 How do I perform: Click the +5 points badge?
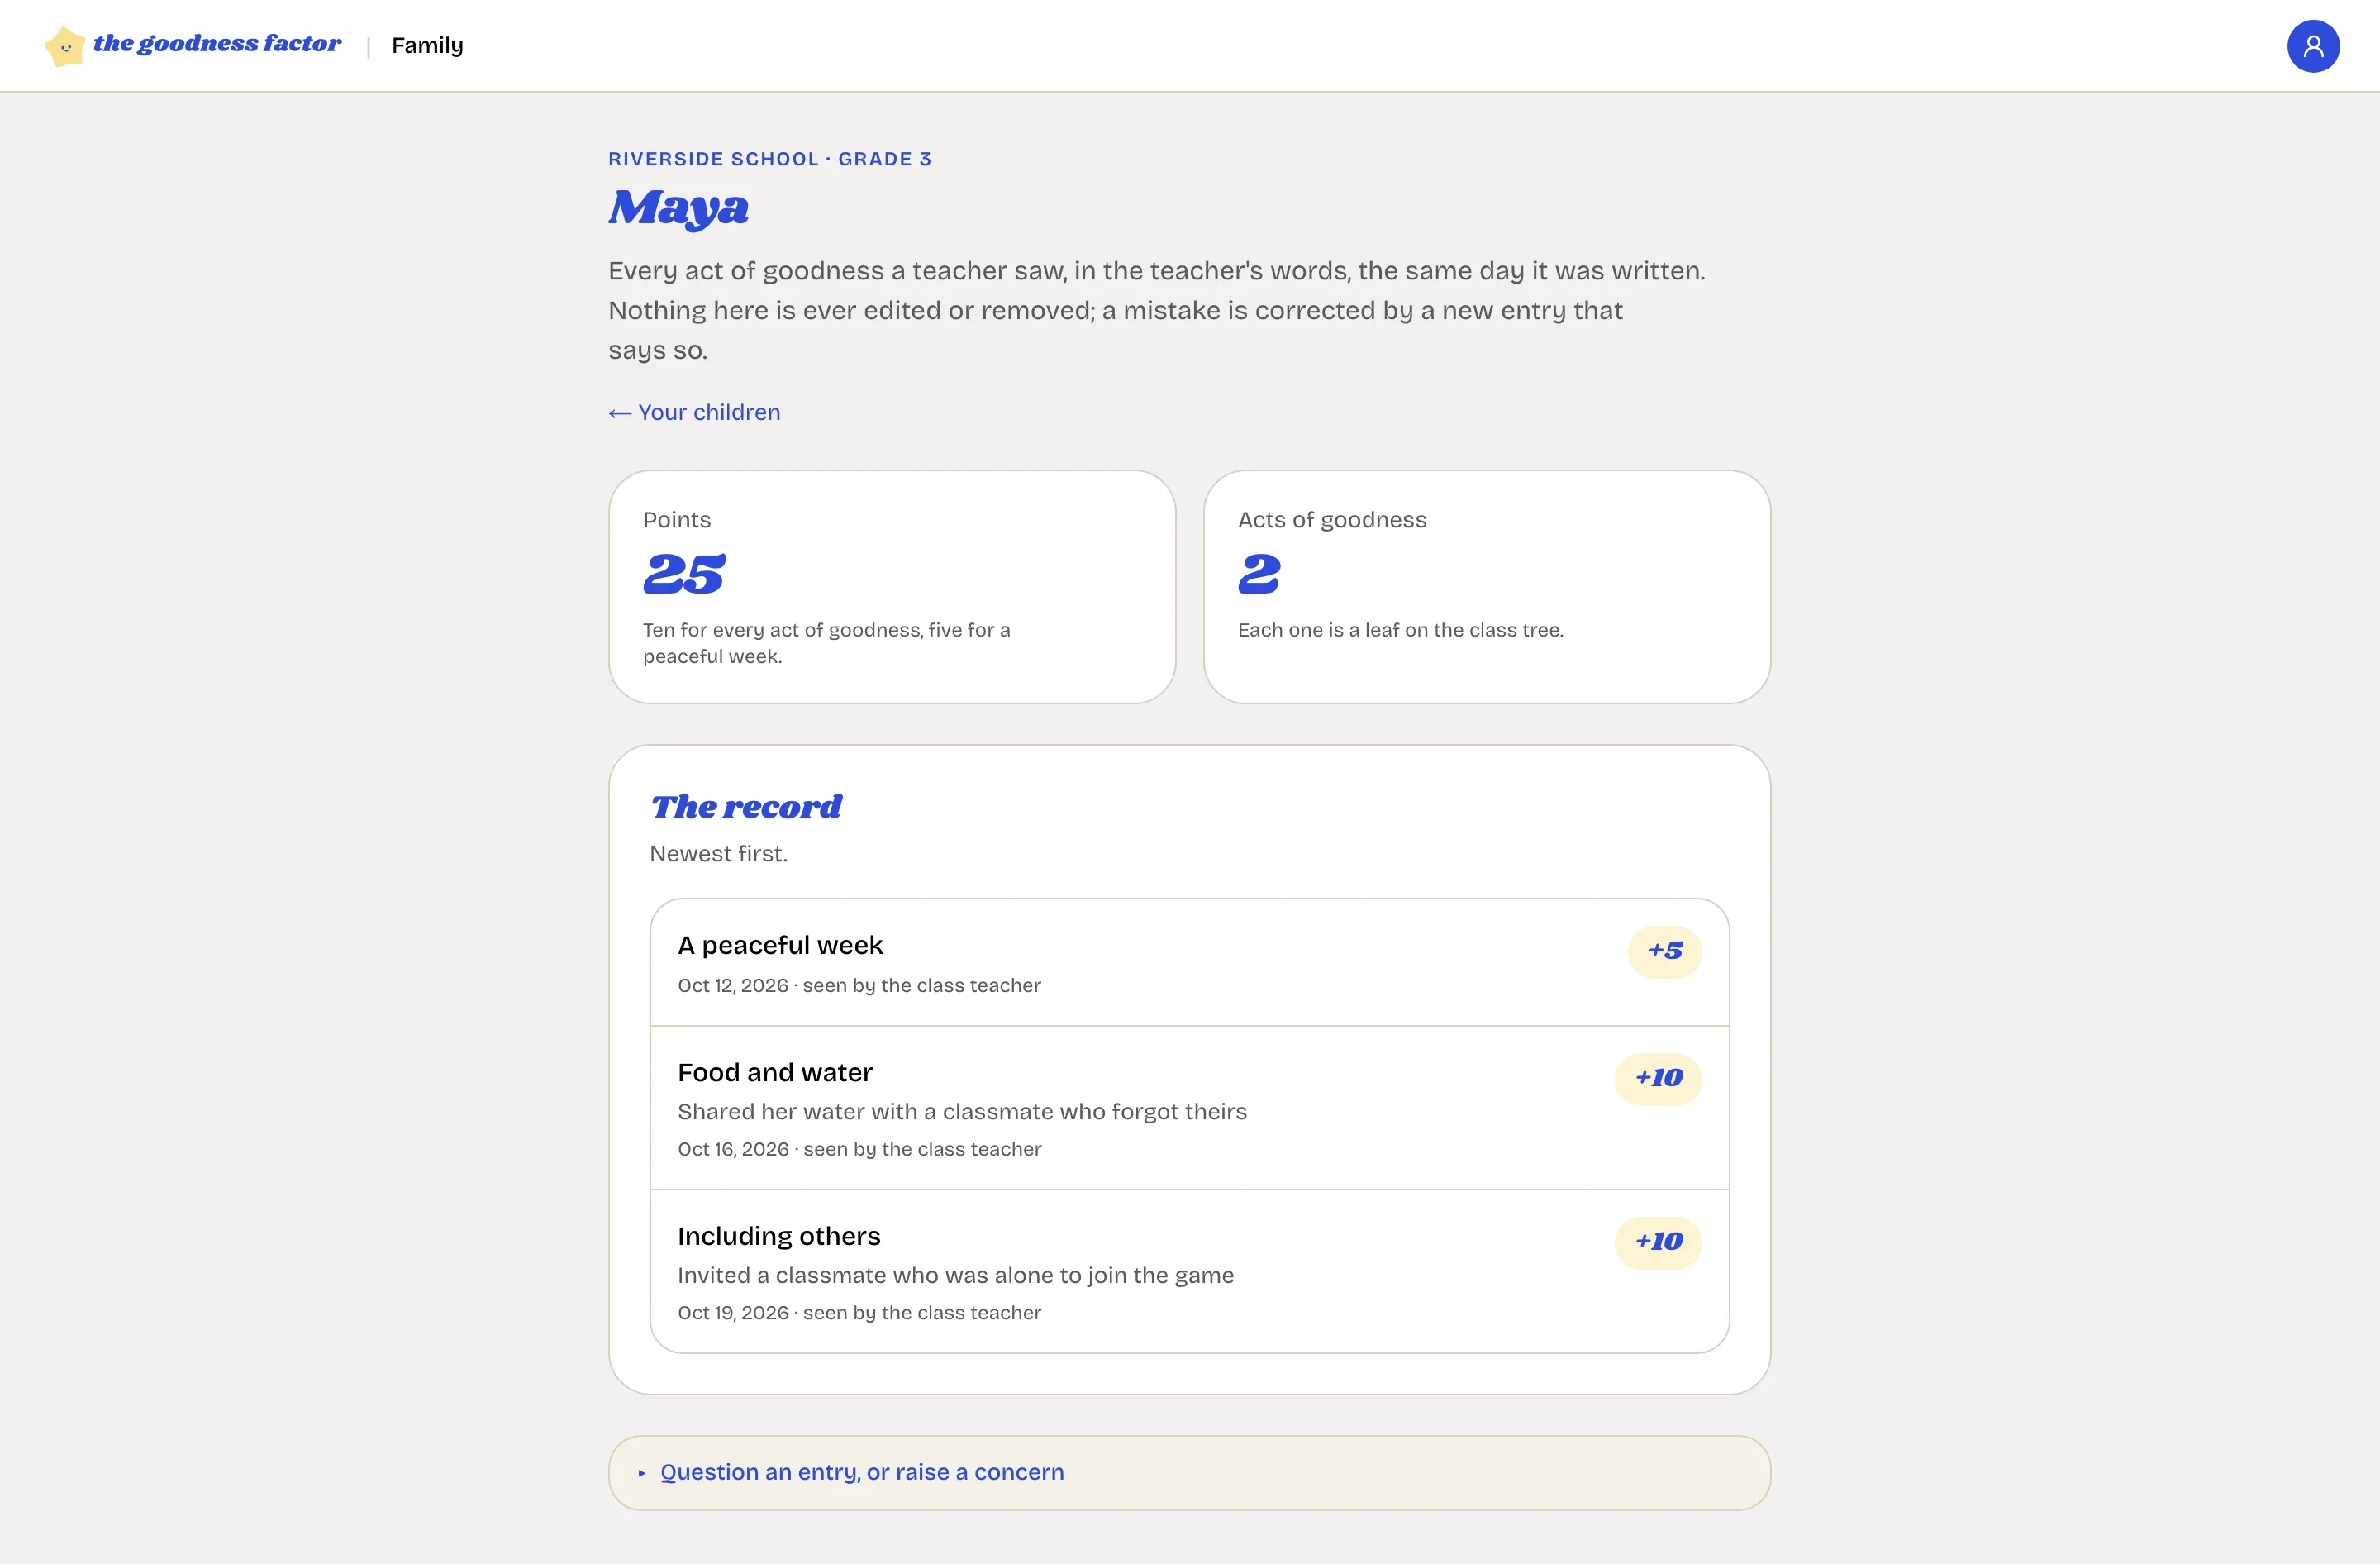pos(1664,951)
